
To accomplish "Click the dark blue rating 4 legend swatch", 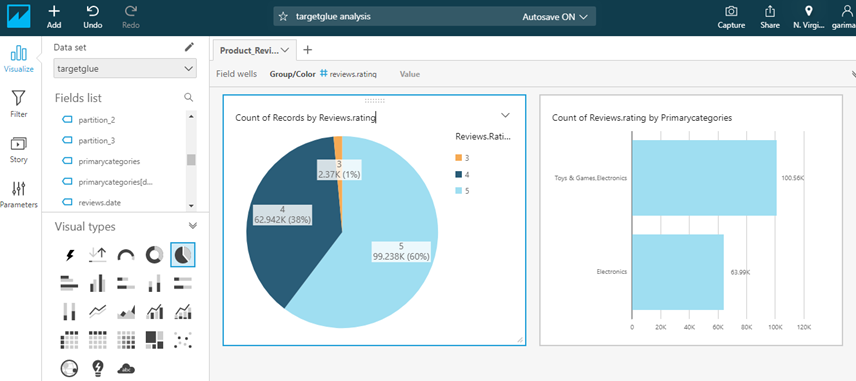I will tap(459, 175).
